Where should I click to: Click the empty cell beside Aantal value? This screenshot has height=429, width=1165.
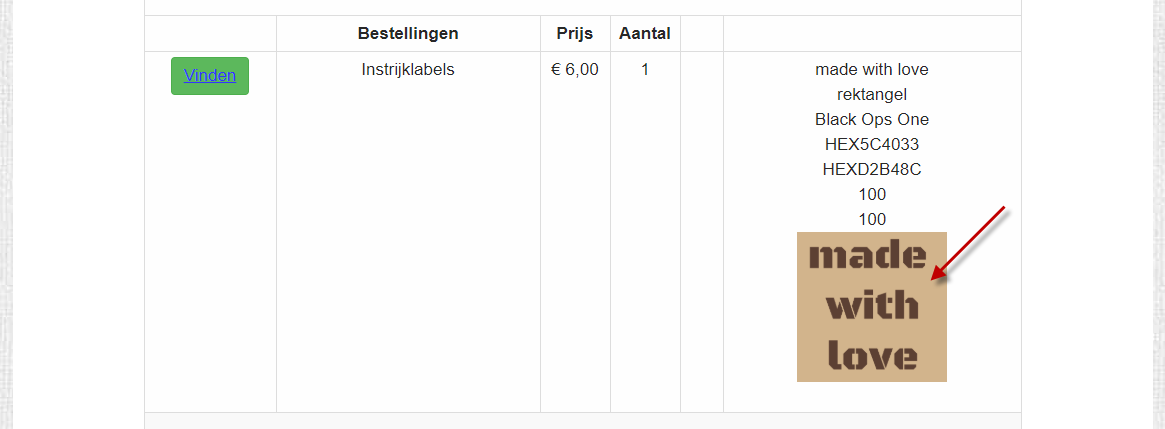(701, 231)
